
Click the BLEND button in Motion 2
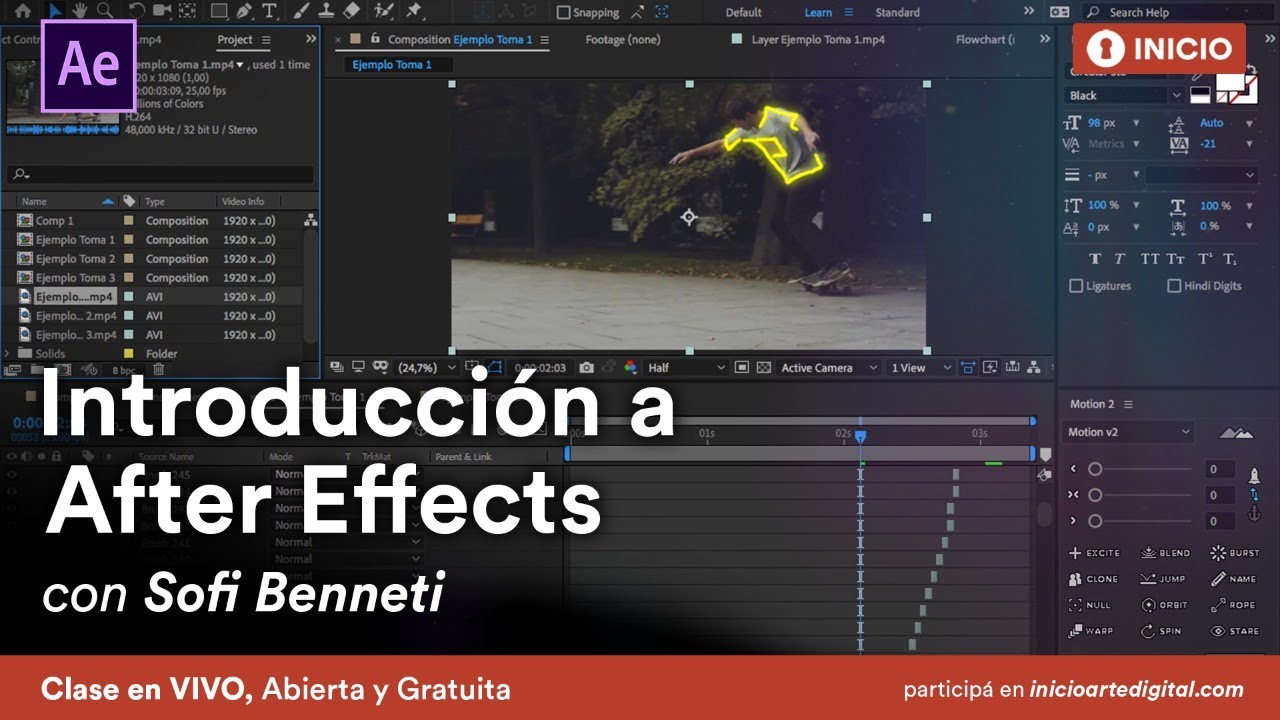[1166, 553]
